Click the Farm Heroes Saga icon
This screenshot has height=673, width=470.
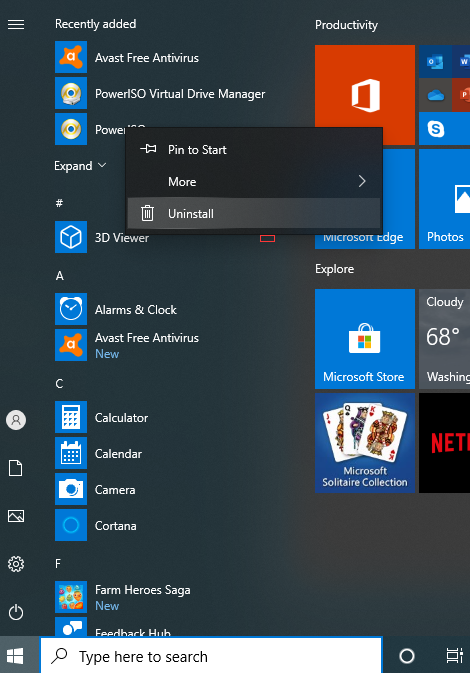coord(71,597)
